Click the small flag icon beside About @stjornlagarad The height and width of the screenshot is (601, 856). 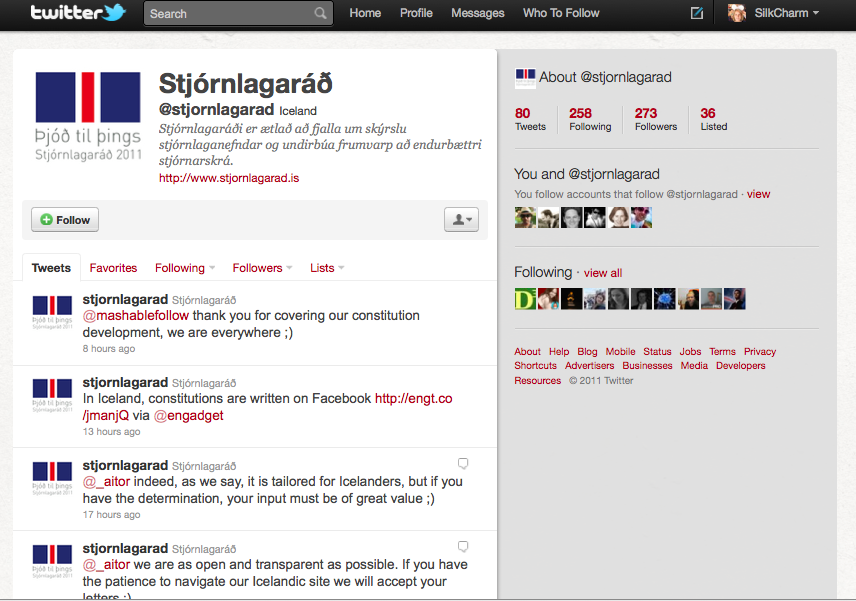(525, 78)
